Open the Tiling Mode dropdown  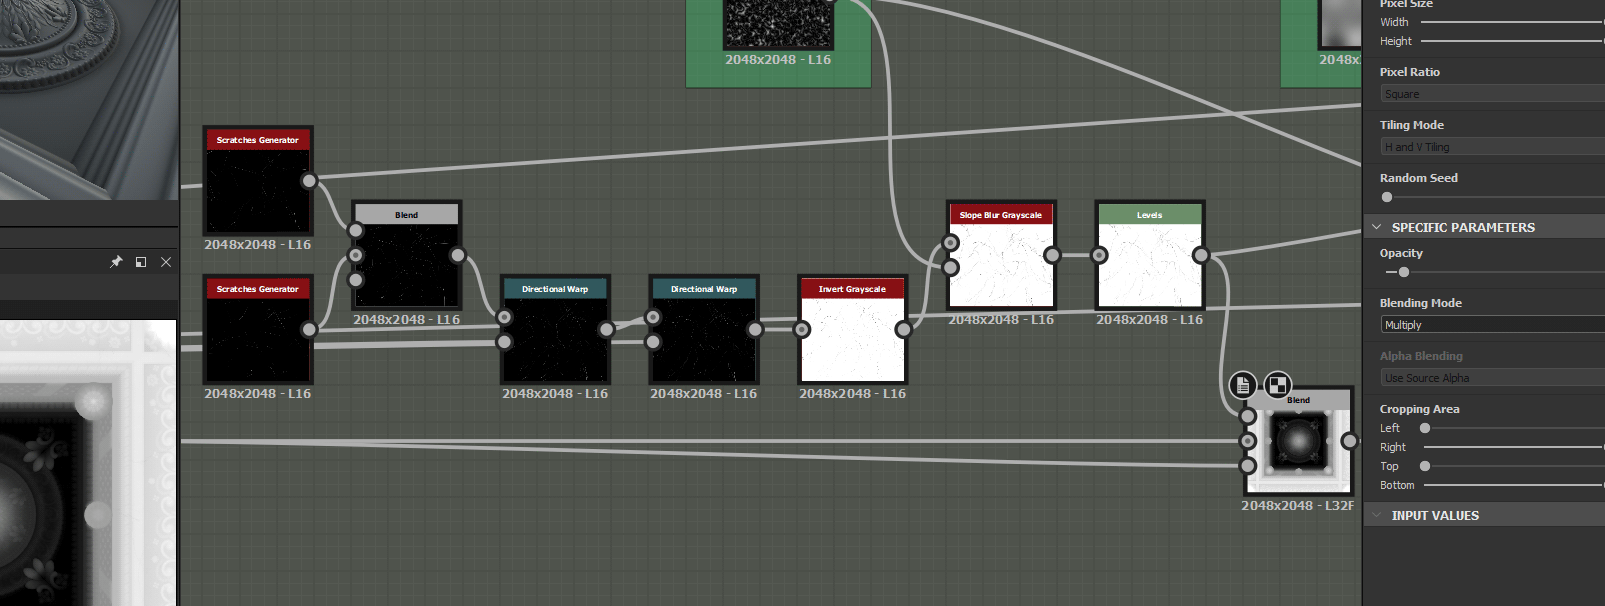1493,146
